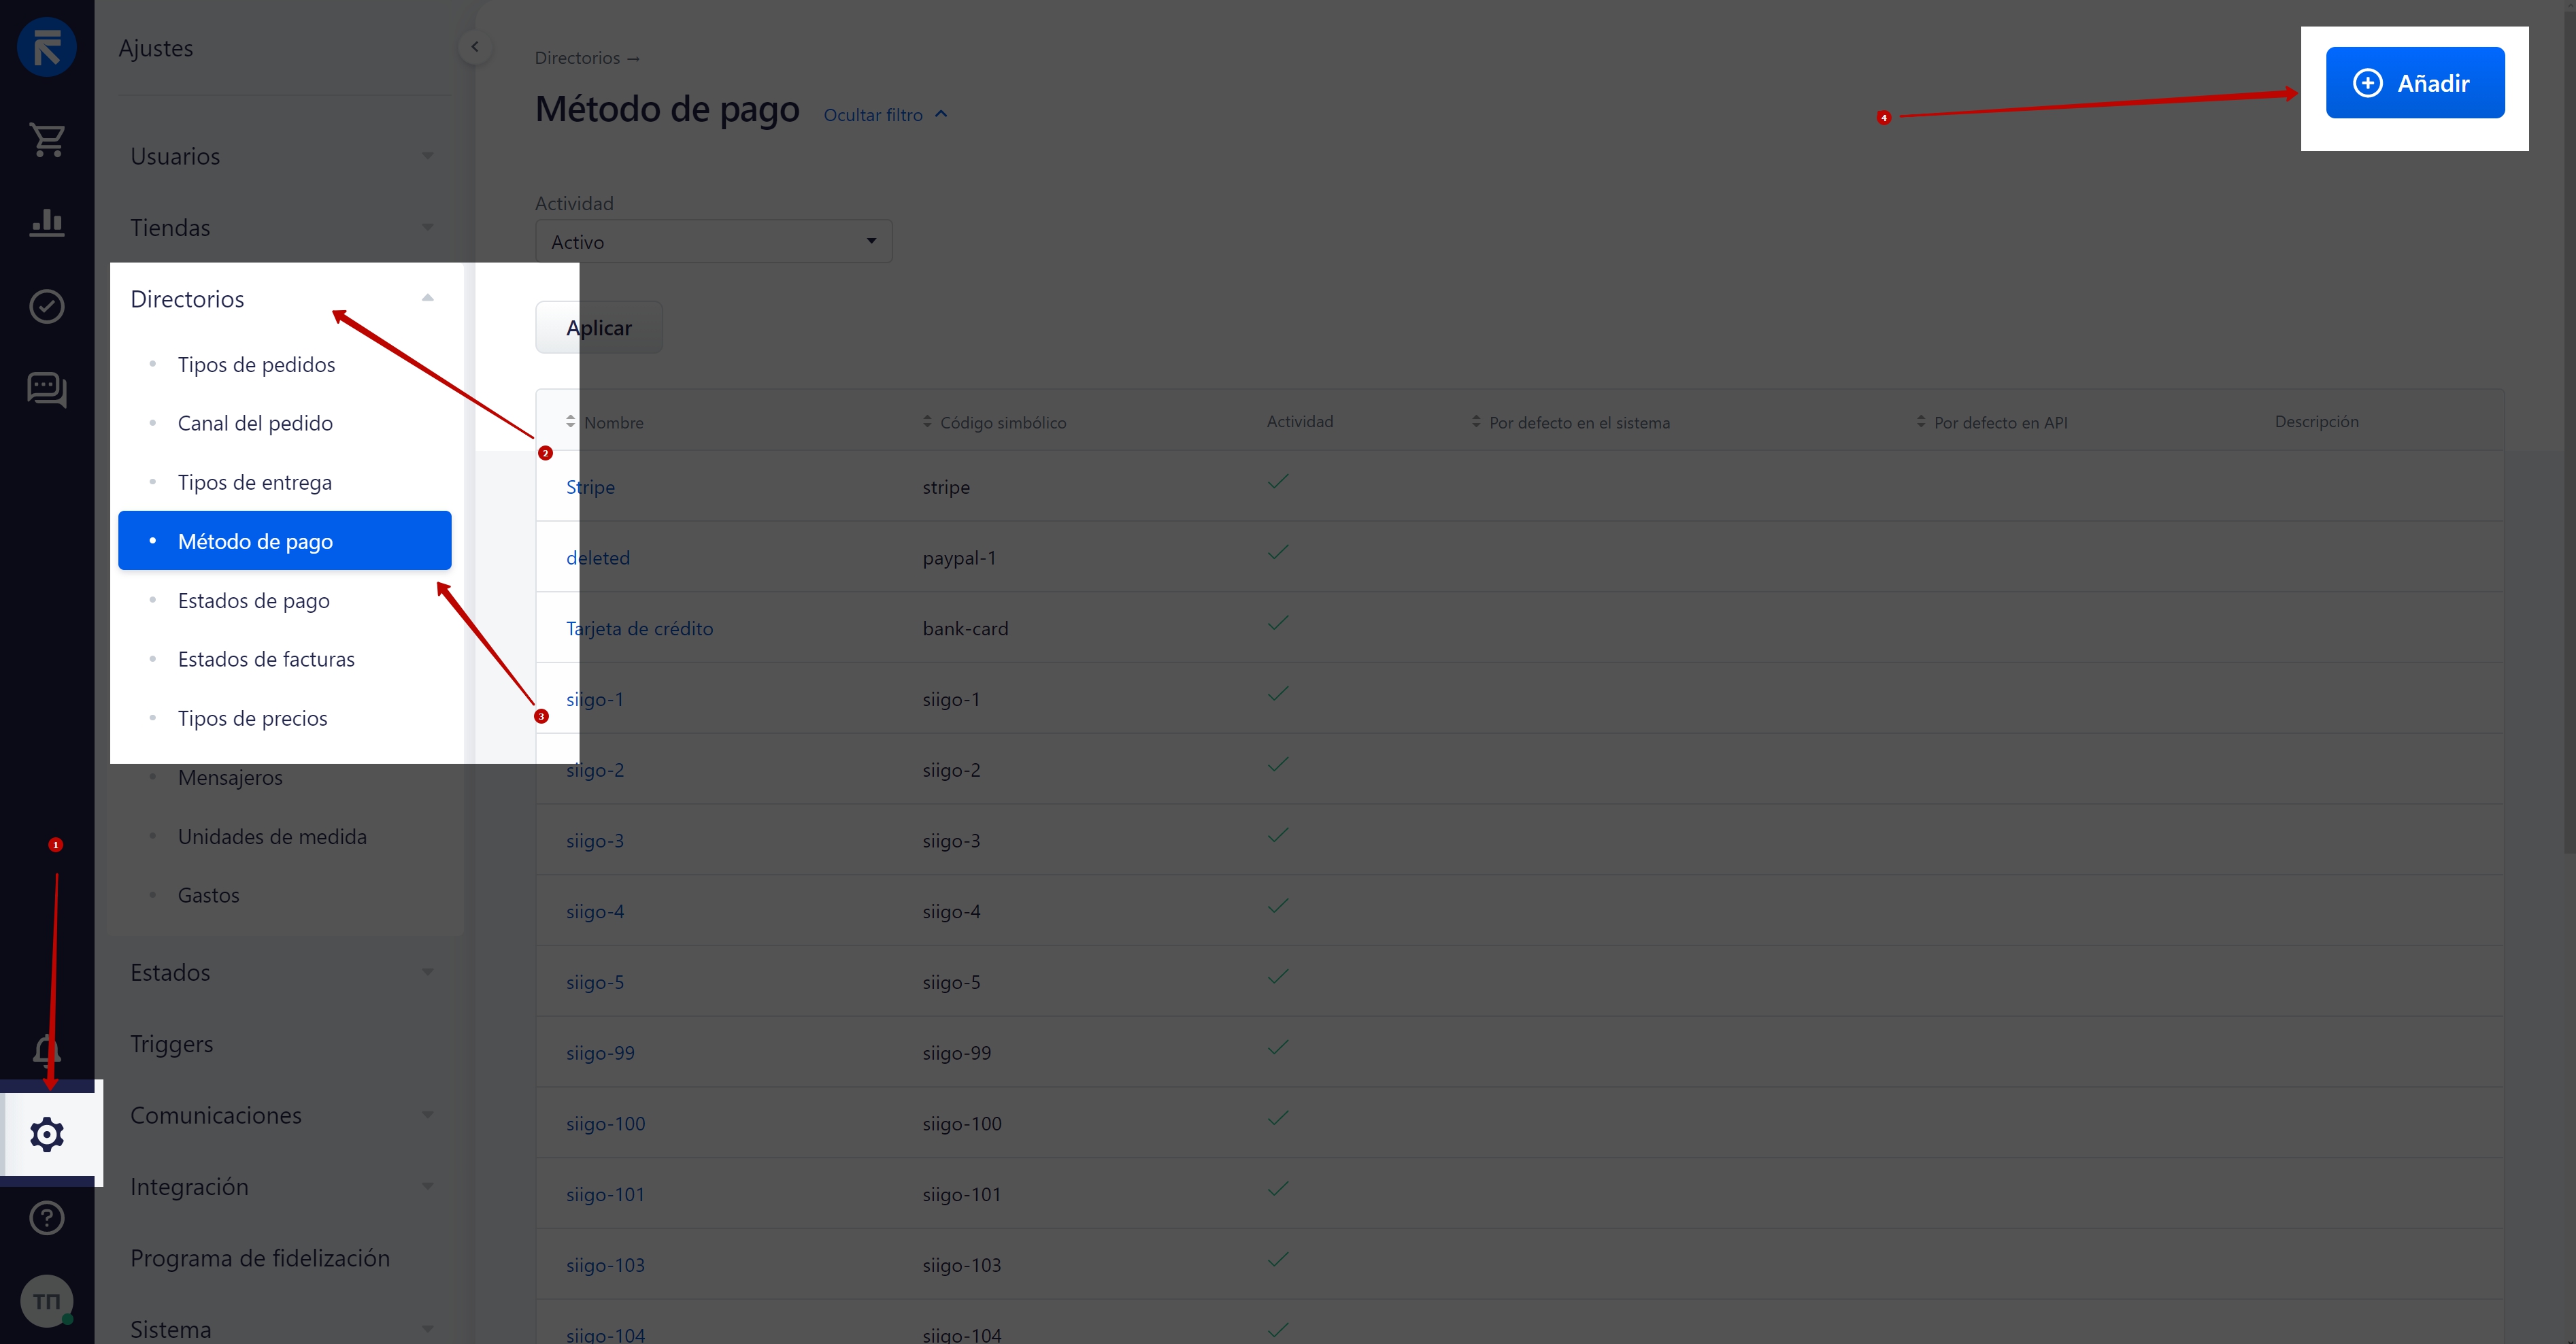Select Tipos de precios directory

coord(252,719)
